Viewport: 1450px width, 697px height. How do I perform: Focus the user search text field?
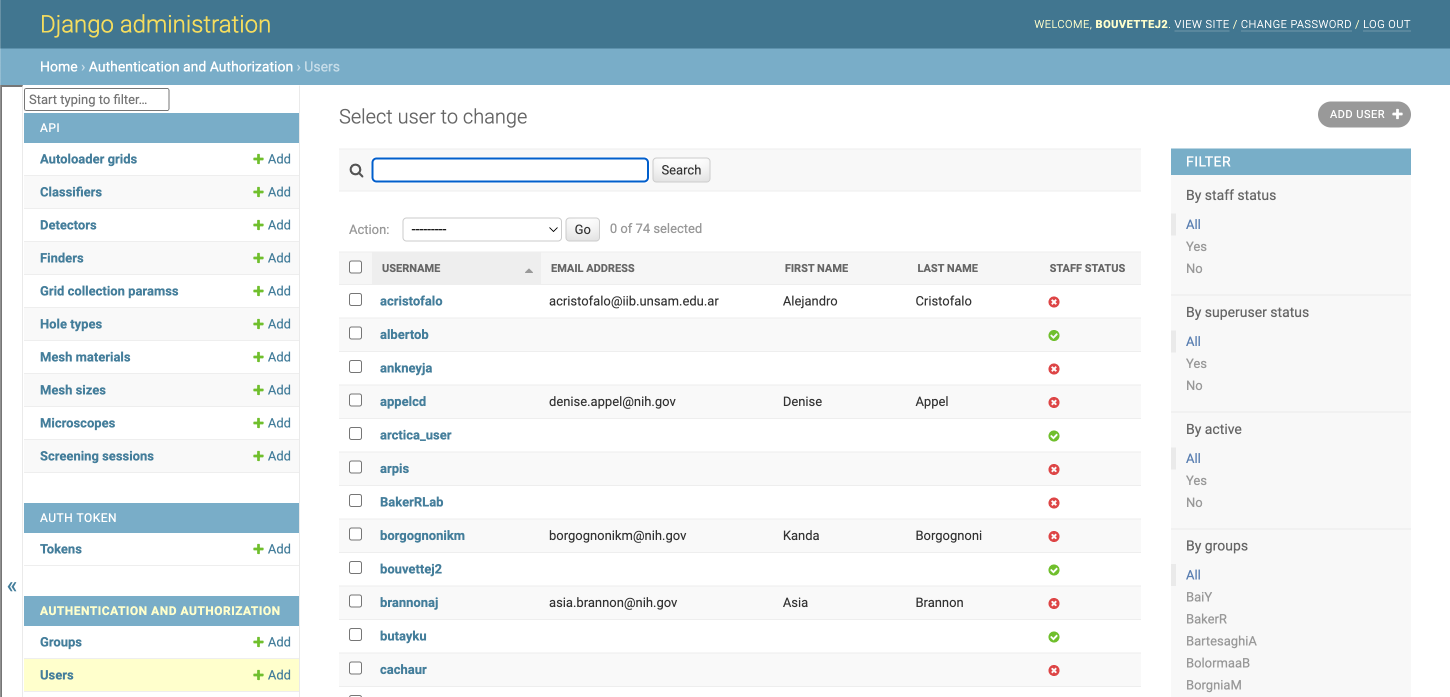pos(510,170)
